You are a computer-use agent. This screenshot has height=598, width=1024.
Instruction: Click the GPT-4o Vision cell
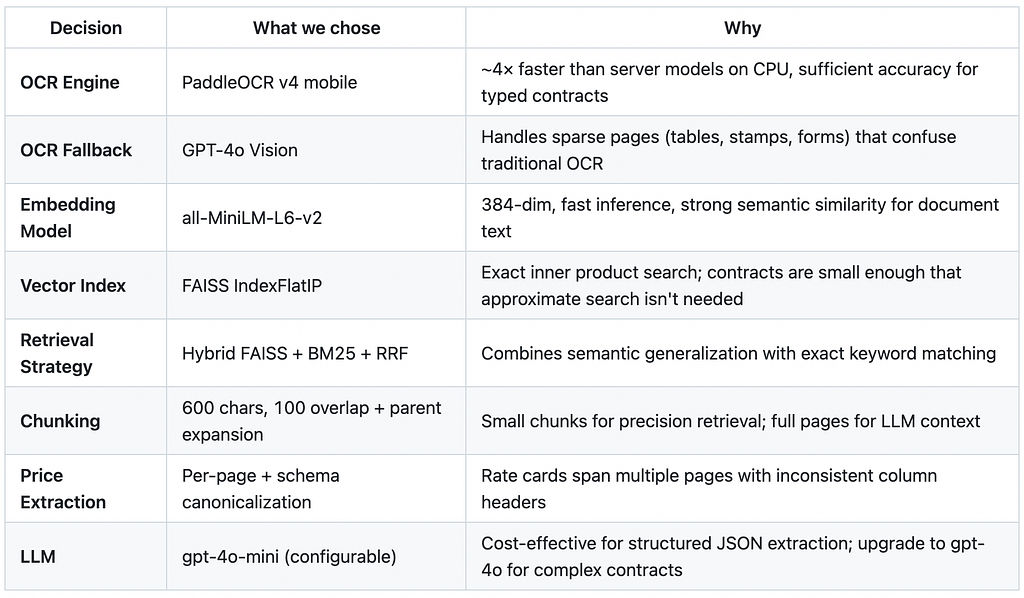(x=240, y=150)
